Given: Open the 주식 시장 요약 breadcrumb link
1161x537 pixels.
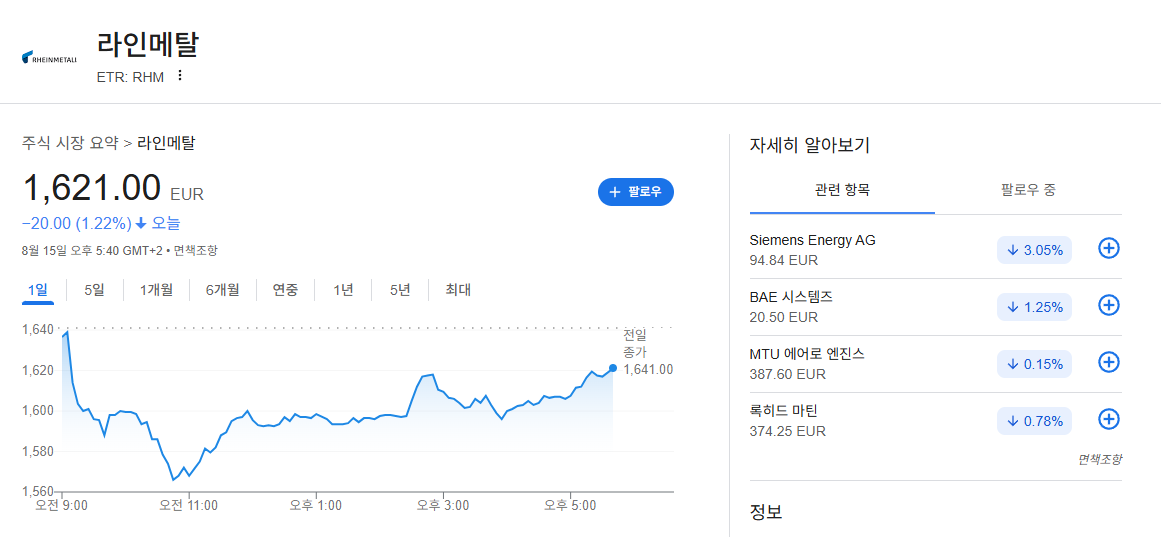Looking at the screenshot, I should 70,144.
